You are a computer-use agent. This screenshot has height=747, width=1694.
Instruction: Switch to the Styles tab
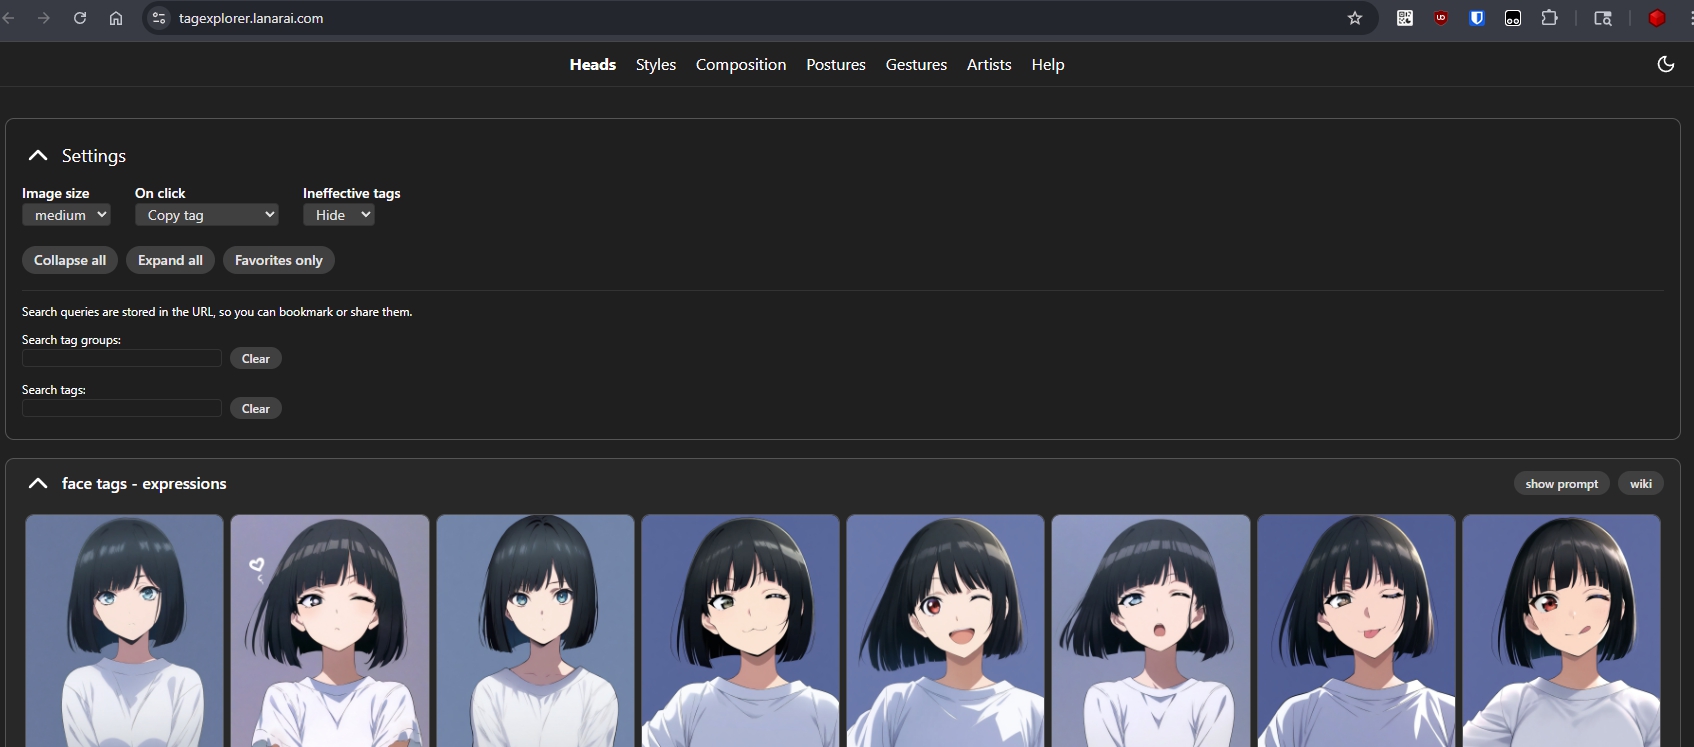pyautogui.click(x=656, y=64)
